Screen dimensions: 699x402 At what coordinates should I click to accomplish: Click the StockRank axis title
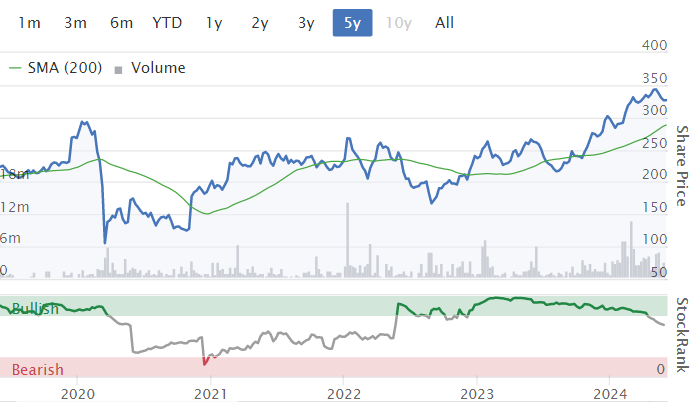pos(683,335)
